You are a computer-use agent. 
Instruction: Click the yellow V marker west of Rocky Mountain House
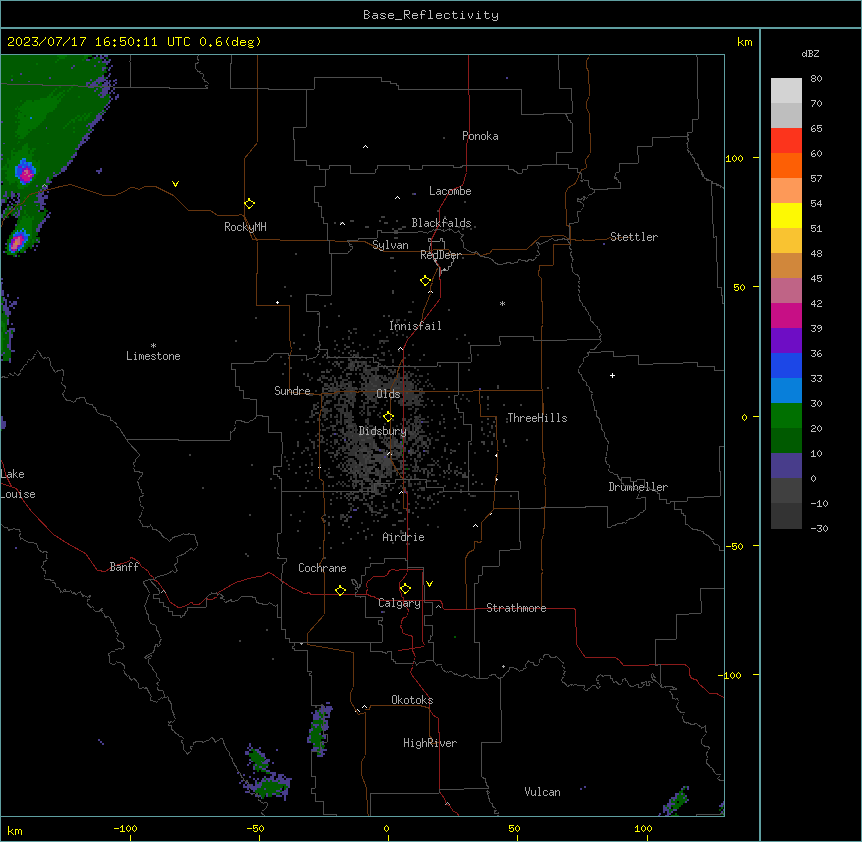175,184
